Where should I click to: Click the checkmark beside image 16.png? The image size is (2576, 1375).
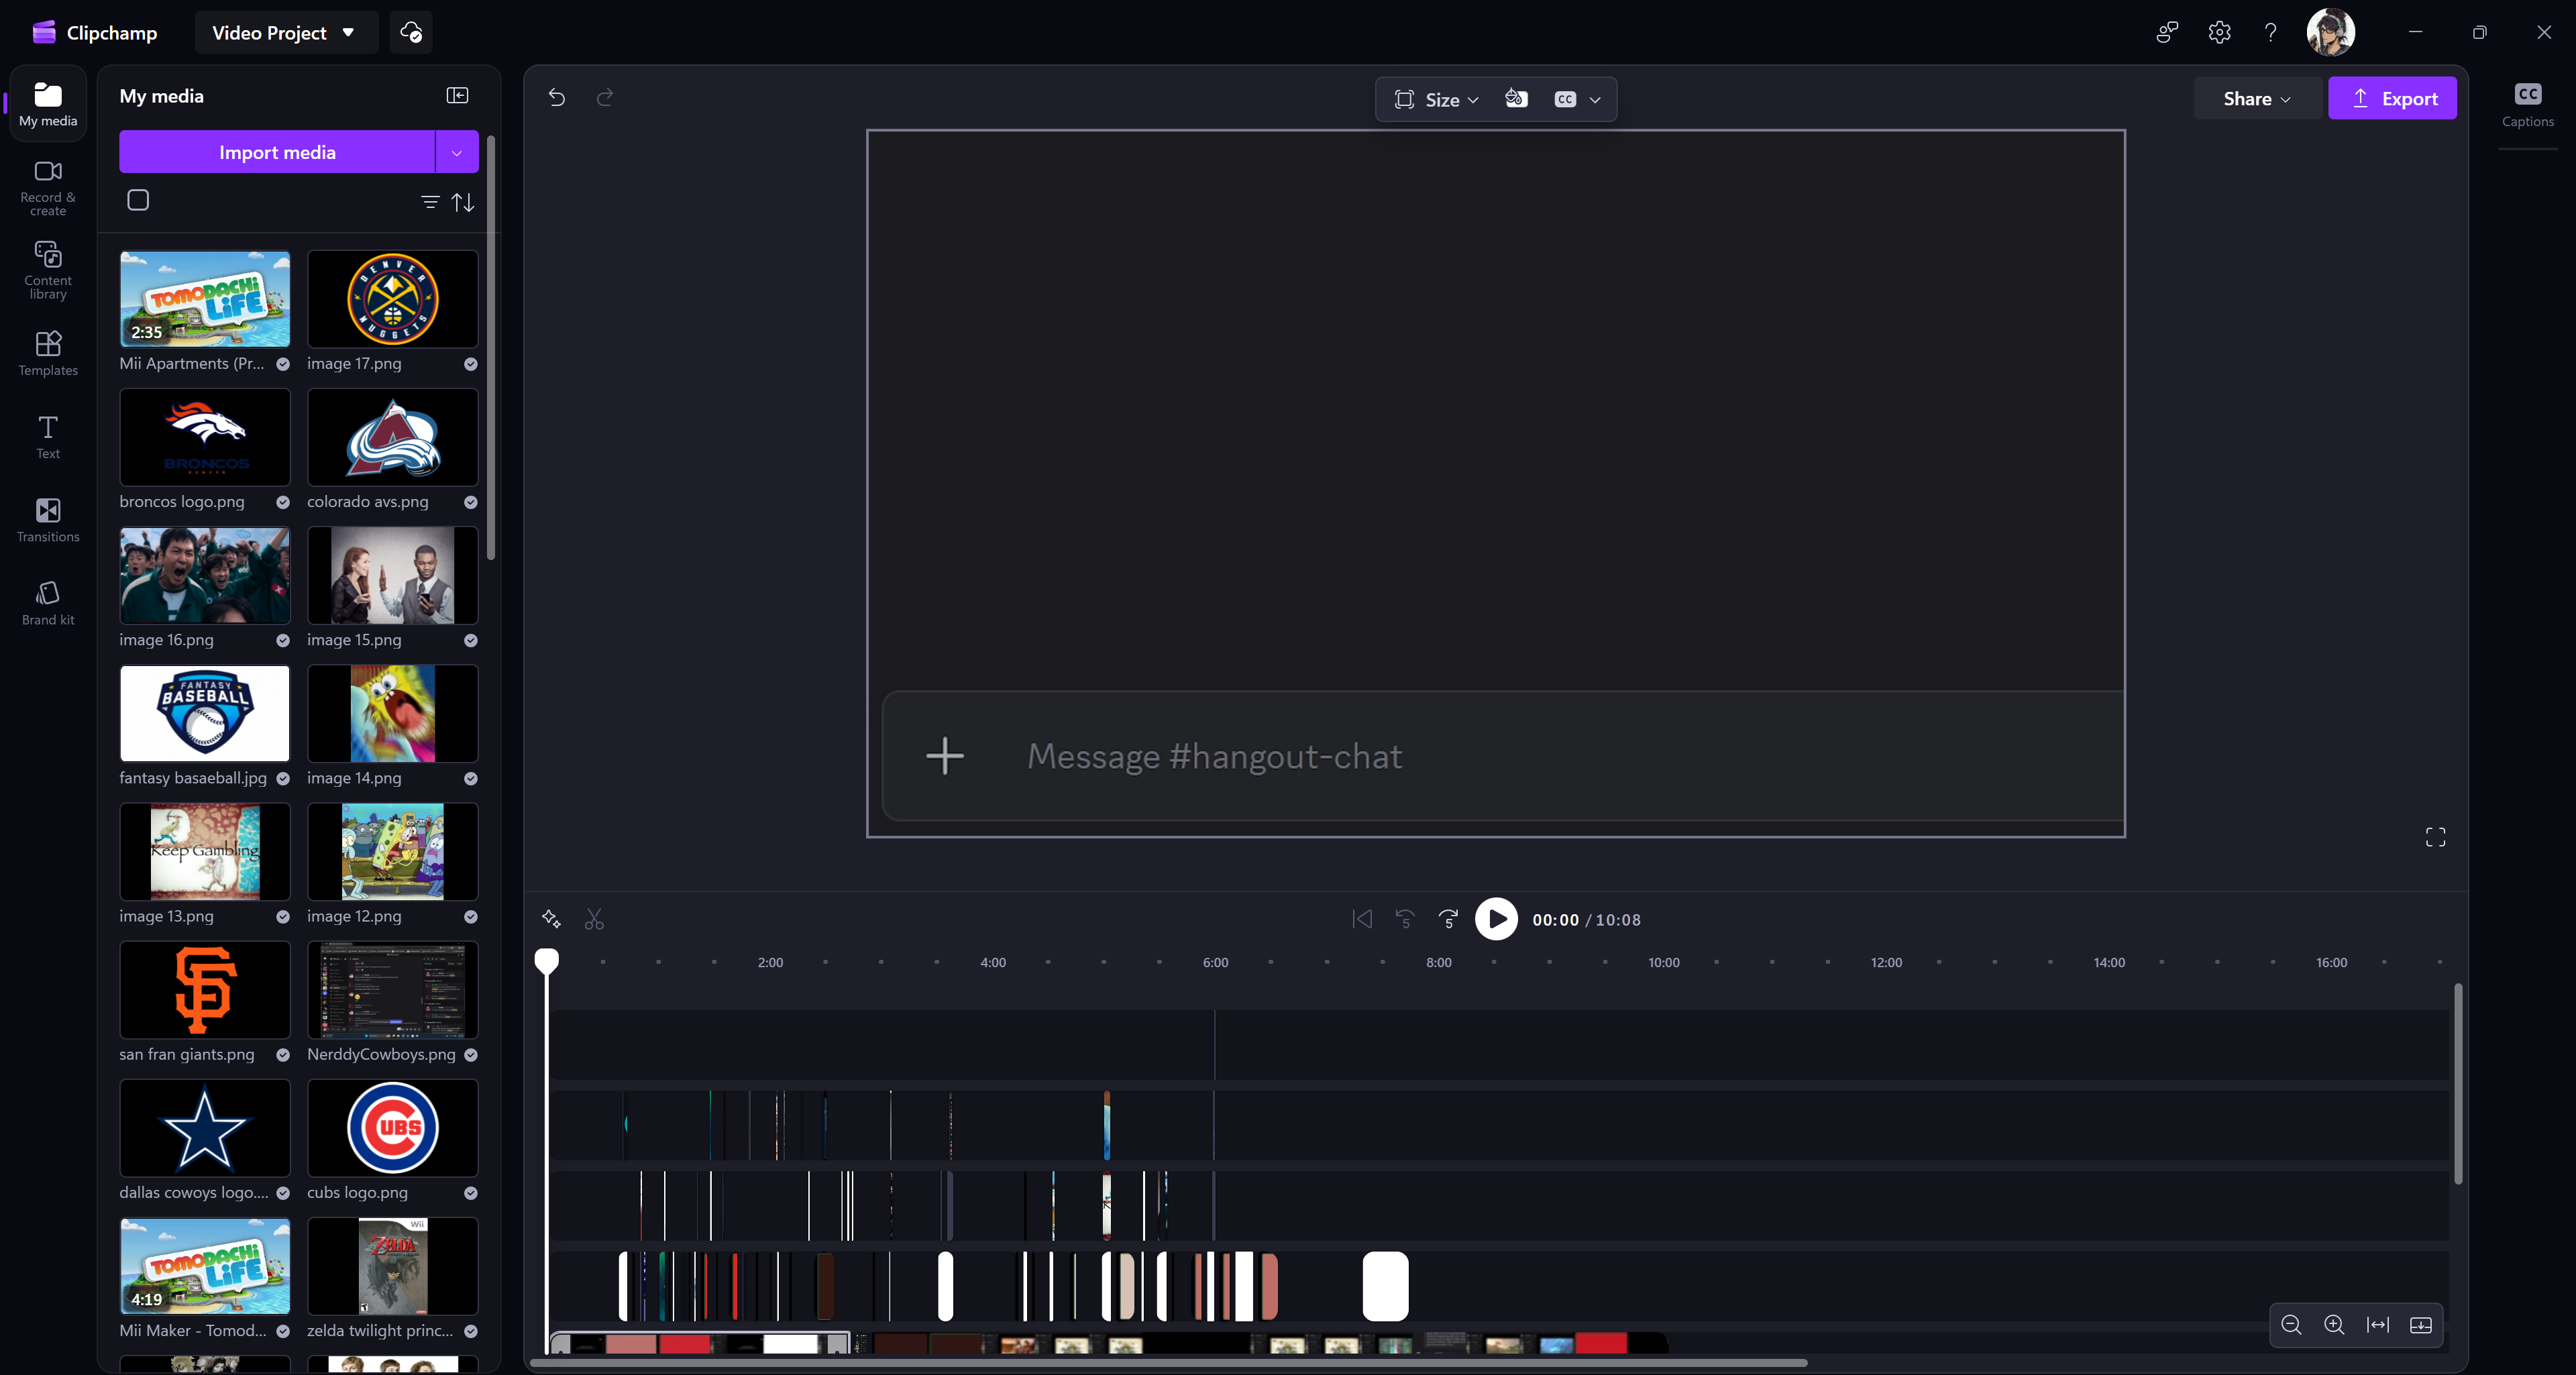(283, 640)
